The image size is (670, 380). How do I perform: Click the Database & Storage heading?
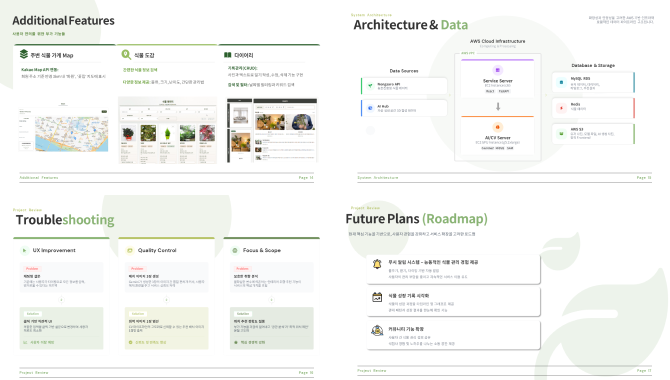point(593,65)
